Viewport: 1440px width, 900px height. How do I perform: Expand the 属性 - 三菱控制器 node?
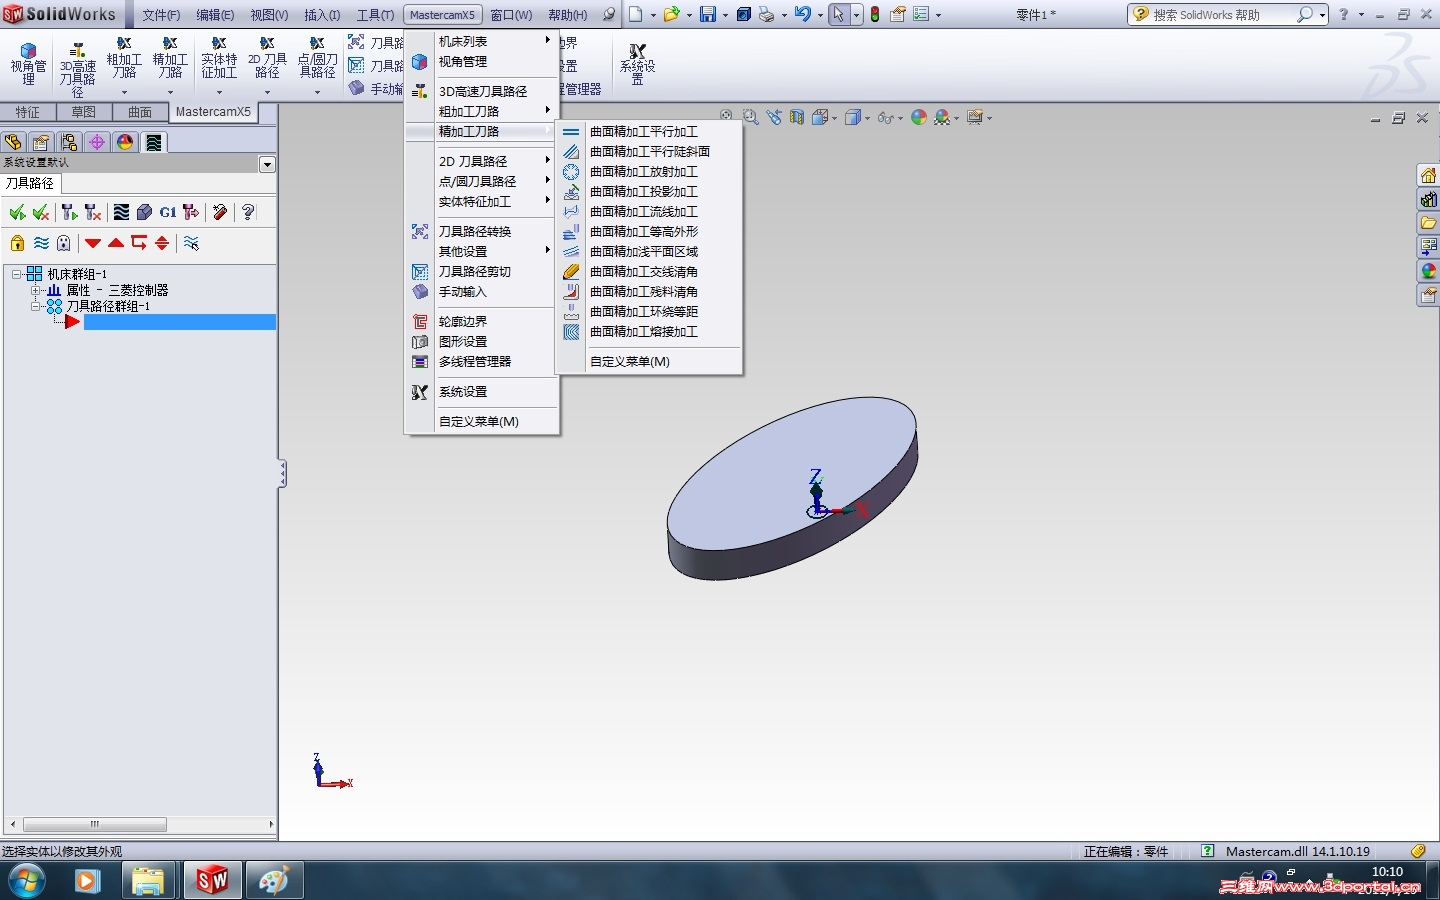click(36, 290)
